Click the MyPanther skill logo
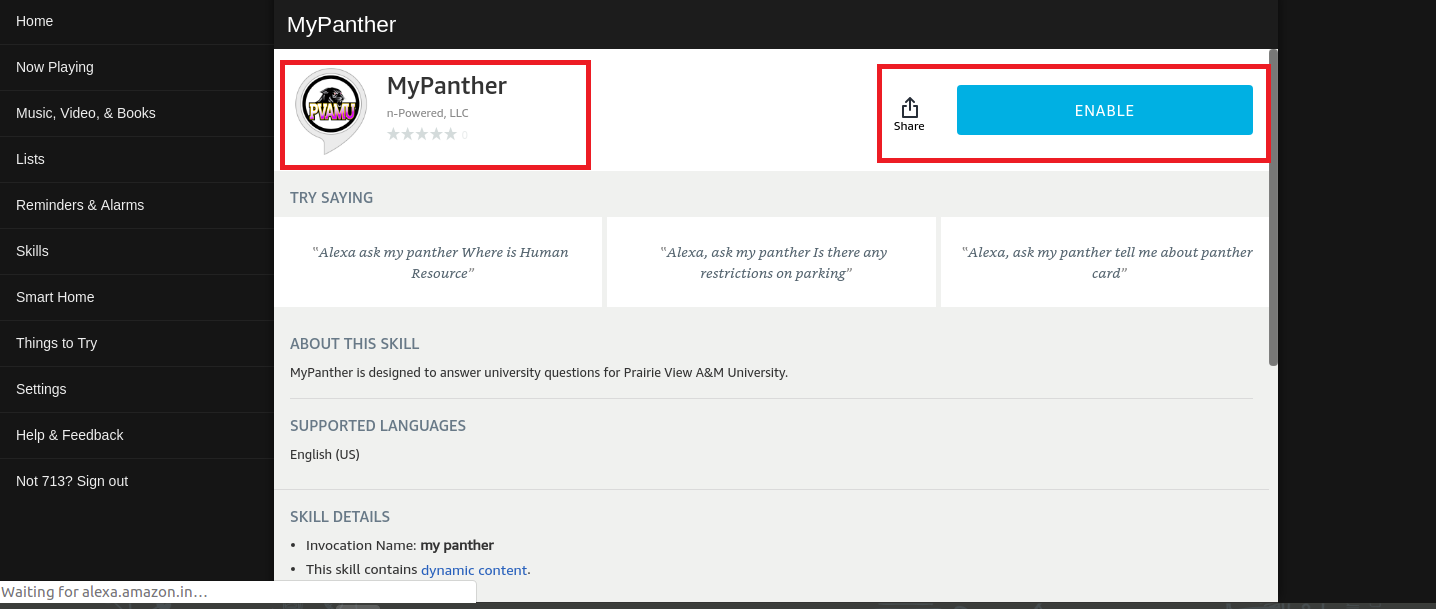1436x609 pixels. coord(331,111)
